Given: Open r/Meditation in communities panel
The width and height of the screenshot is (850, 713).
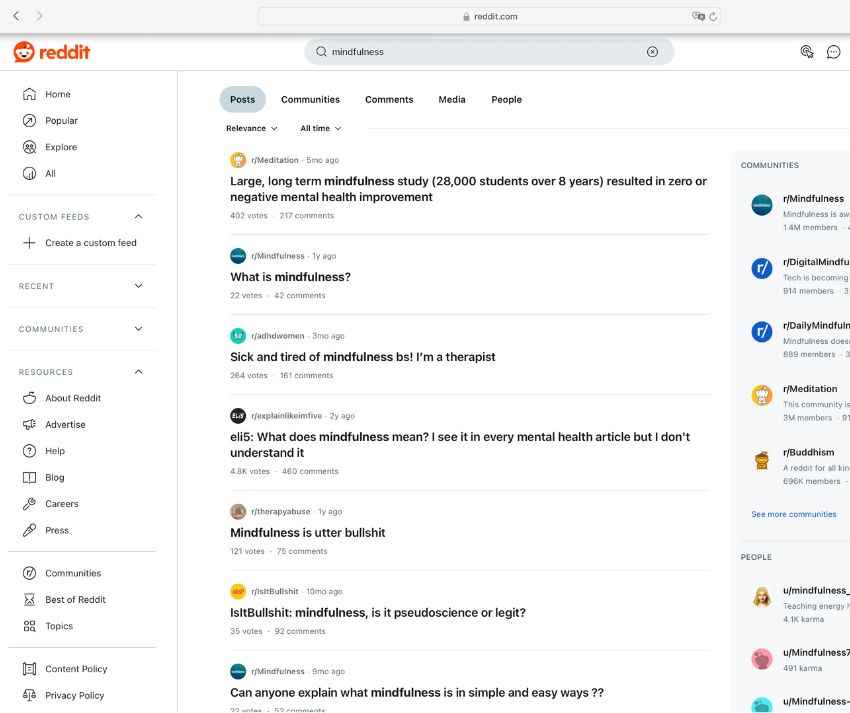Looking at the screenshot, I should [x=810, y=389].
